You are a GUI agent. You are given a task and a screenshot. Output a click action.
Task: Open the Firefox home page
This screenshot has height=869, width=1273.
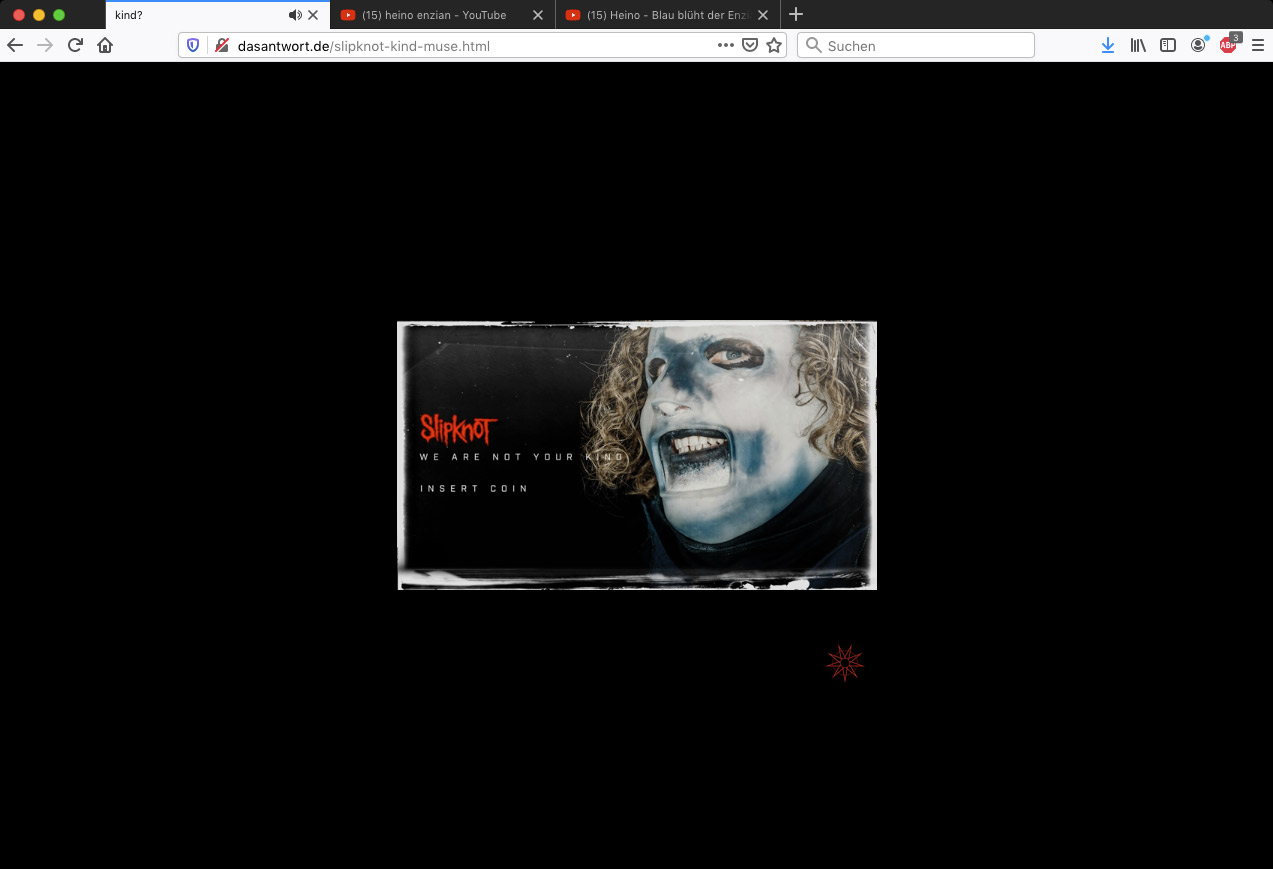click(x=105, y=45)
